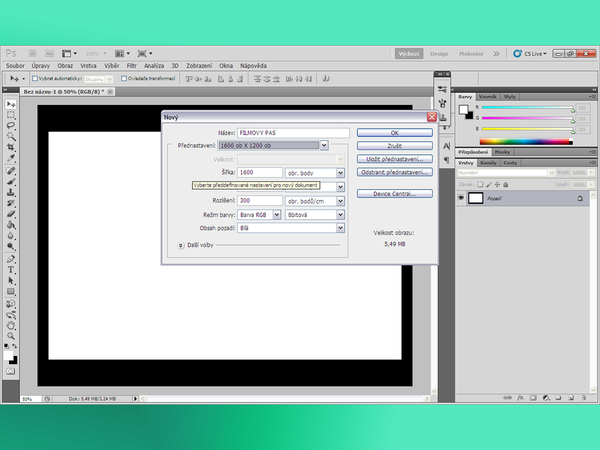Select the Rectangular Marquee tool

click(11, 116)
